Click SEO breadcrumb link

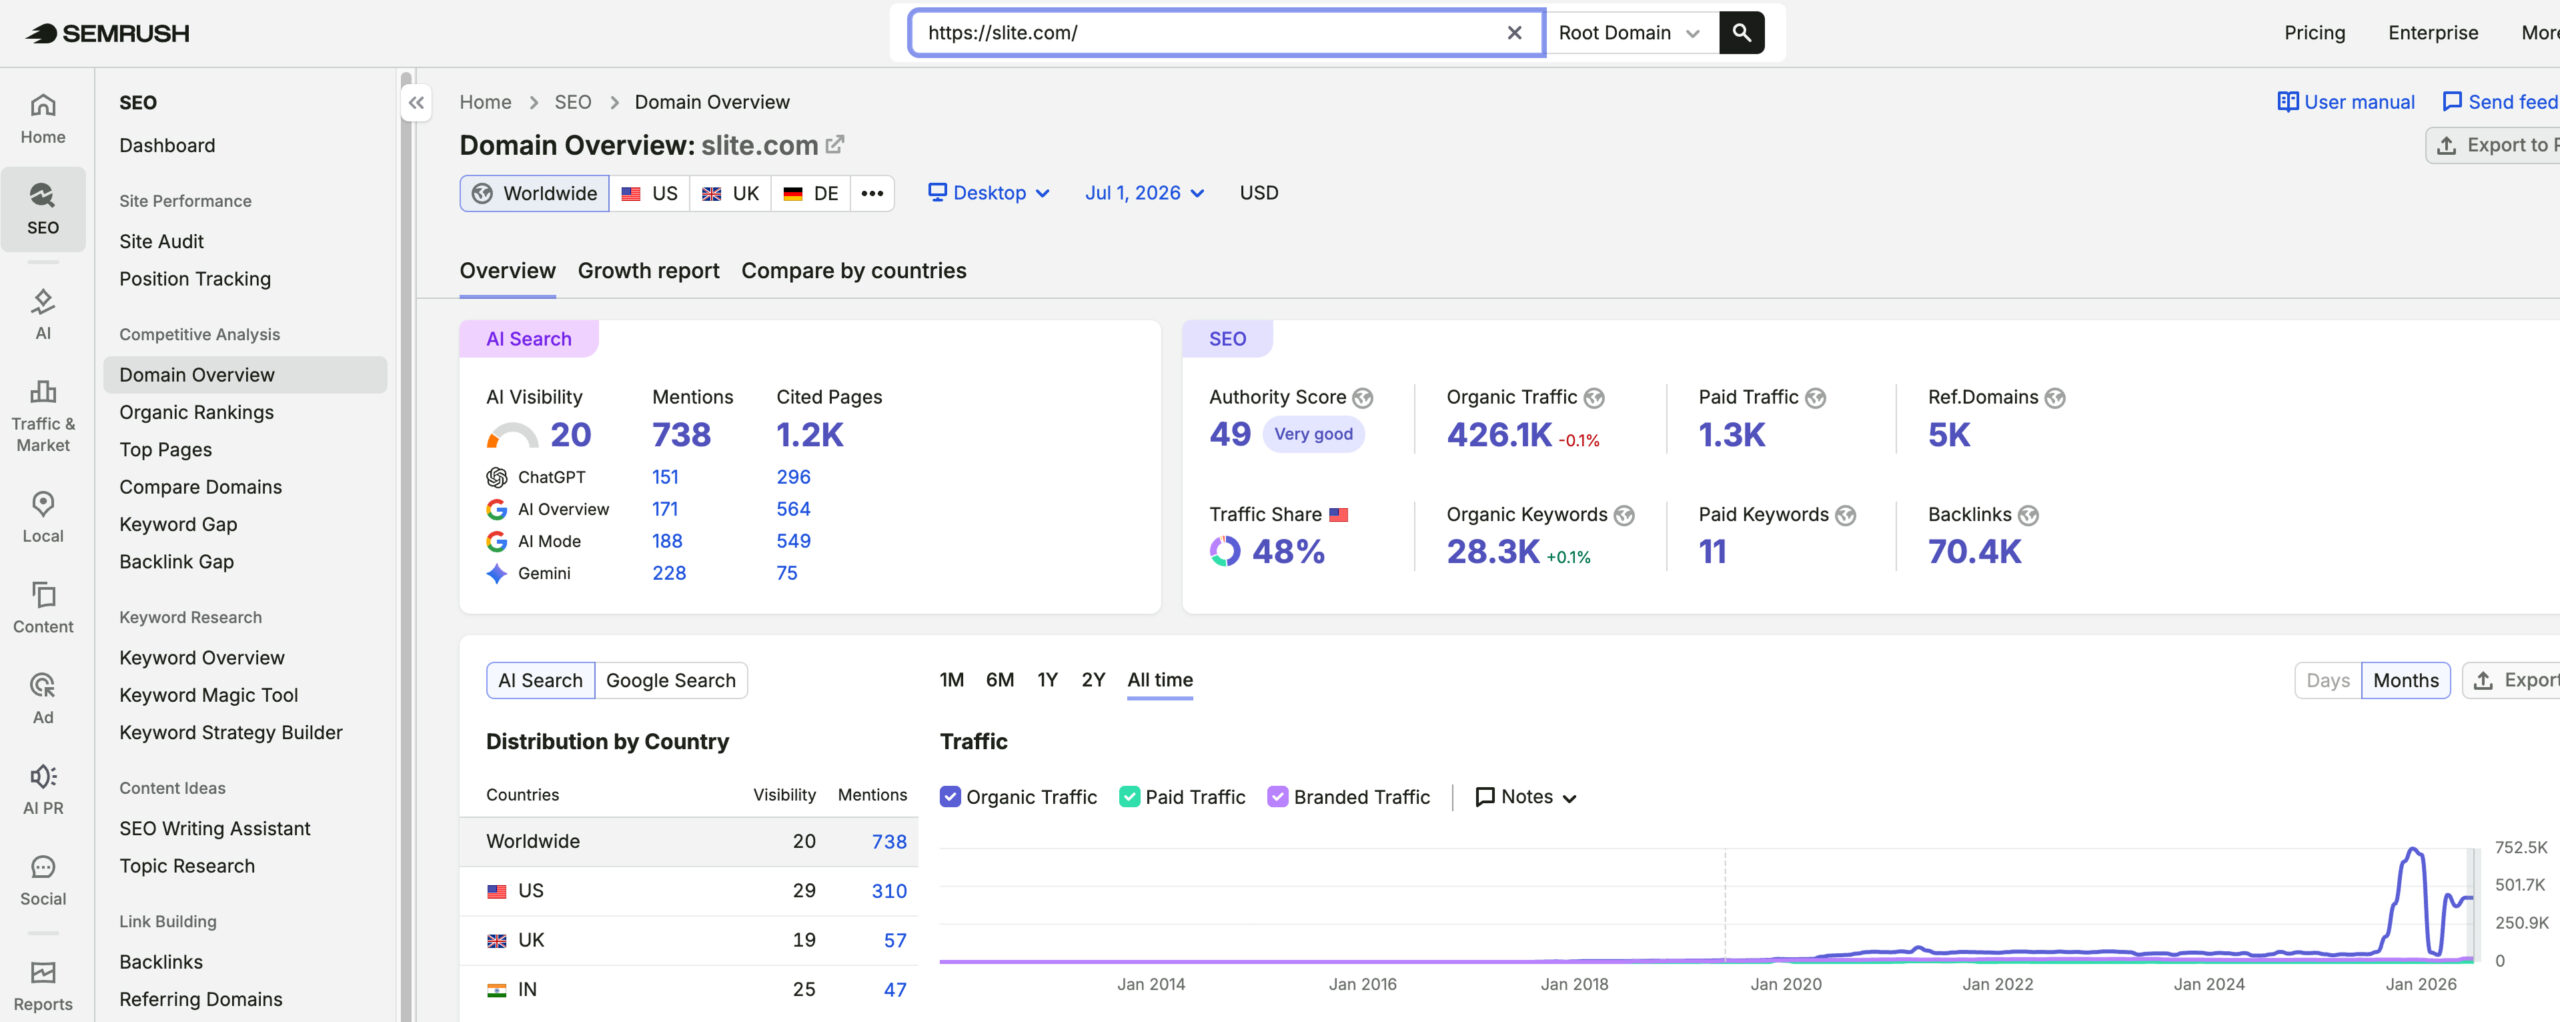[573, 102]
